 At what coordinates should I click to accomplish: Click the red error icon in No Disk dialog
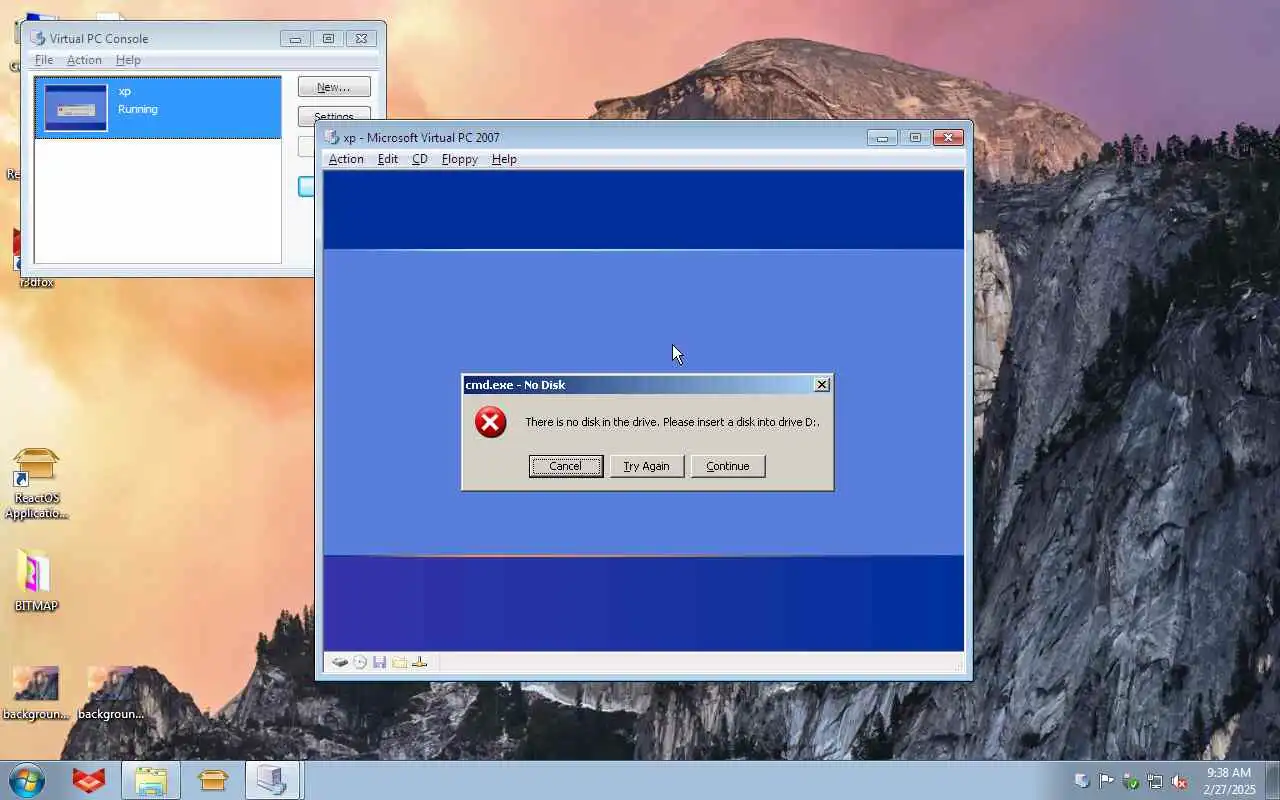click(490, 422)
